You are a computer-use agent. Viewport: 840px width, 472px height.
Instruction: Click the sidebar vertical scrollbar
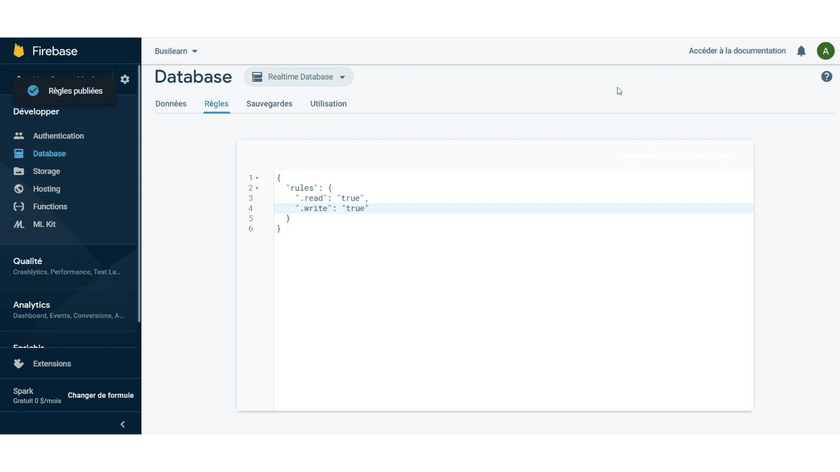(x=139, y=193)
